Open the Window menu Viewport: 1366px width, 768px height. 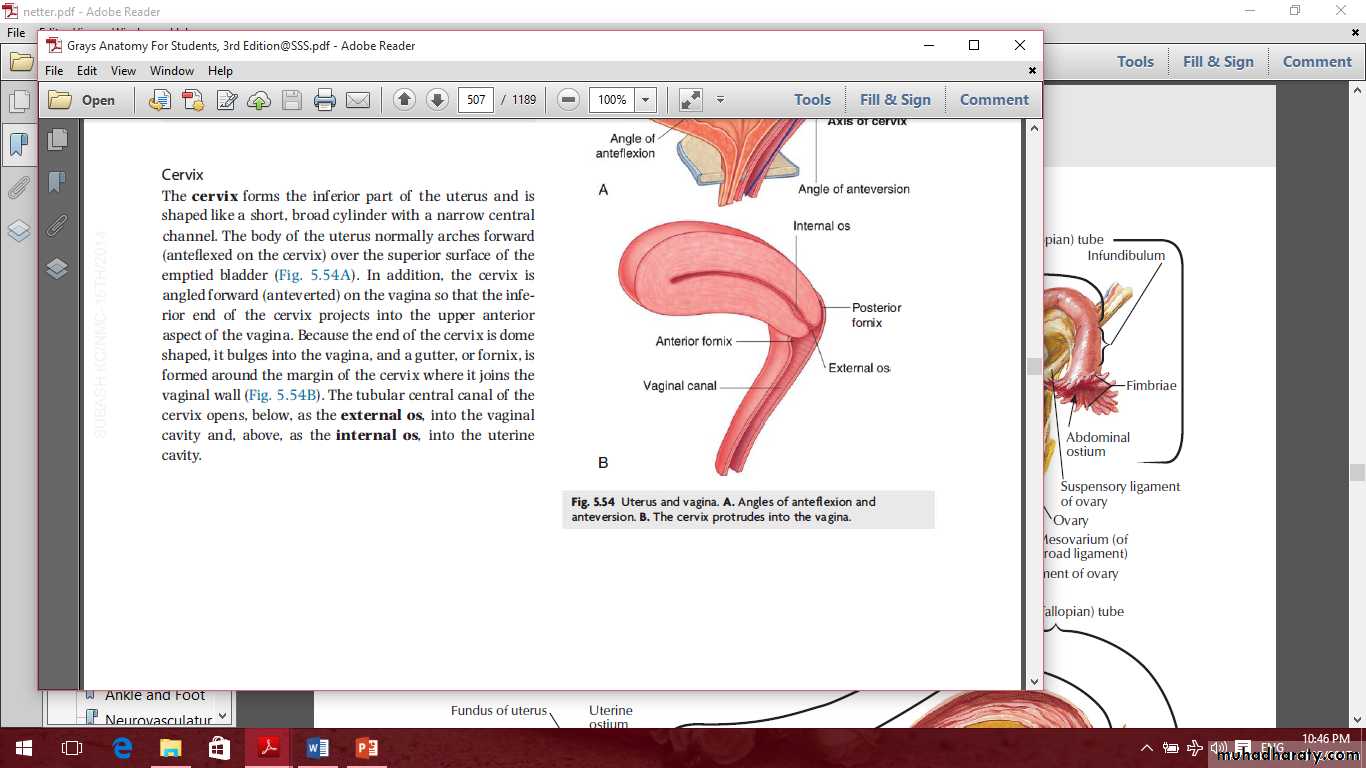click(172, 71)
